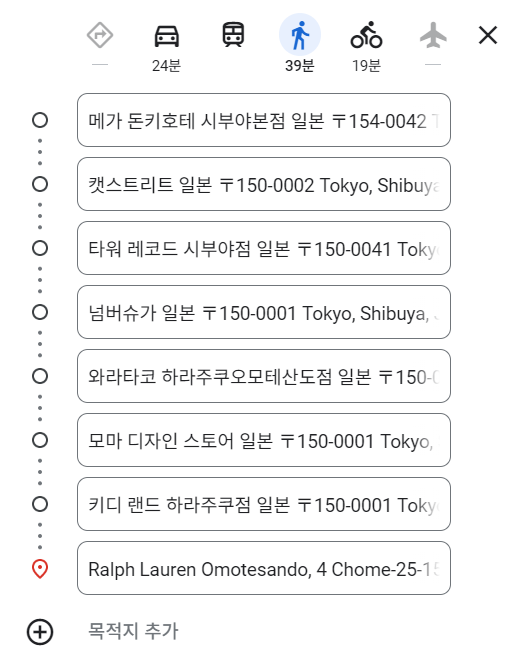Click the circle marker beside 캣스트리트
Image resolution: width=519 pixels, height=660 pixels.
click(40, 184)
